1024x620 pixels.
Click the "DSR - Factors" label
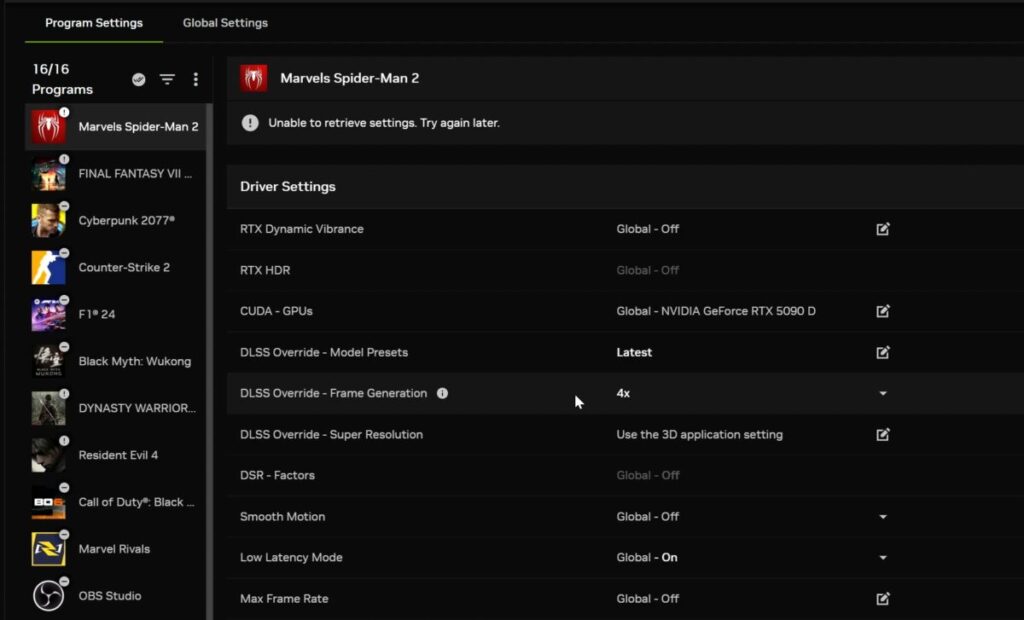[278, 476]
